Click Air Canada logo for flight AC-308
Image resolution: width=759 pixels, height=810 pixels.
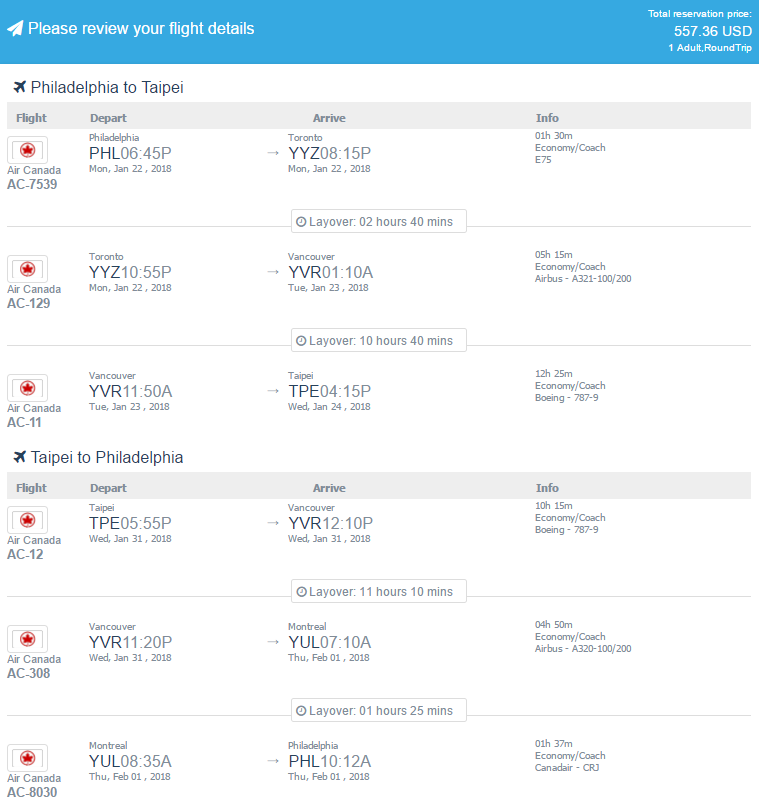(27, 638)
